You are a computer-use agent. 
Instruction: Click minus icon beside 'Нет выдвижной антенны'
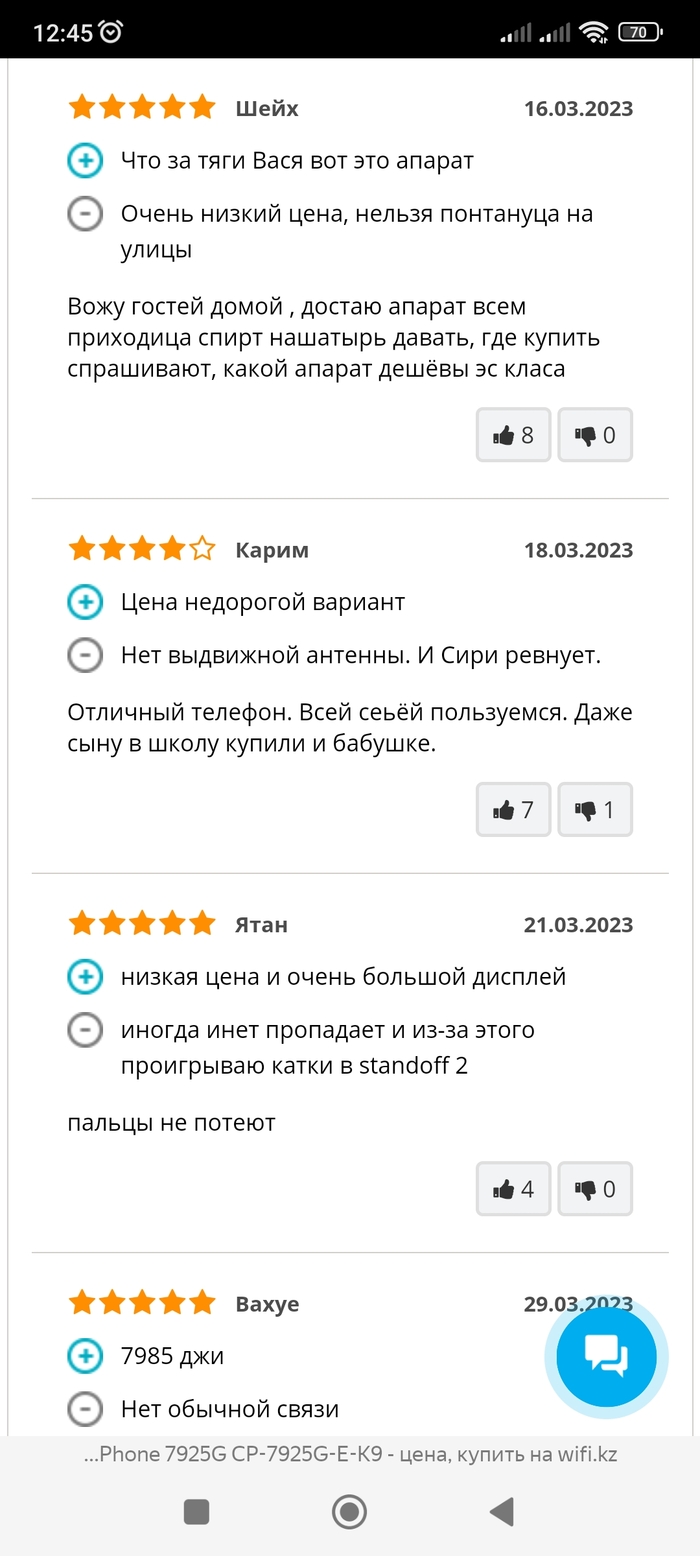(x=85, y=656)
